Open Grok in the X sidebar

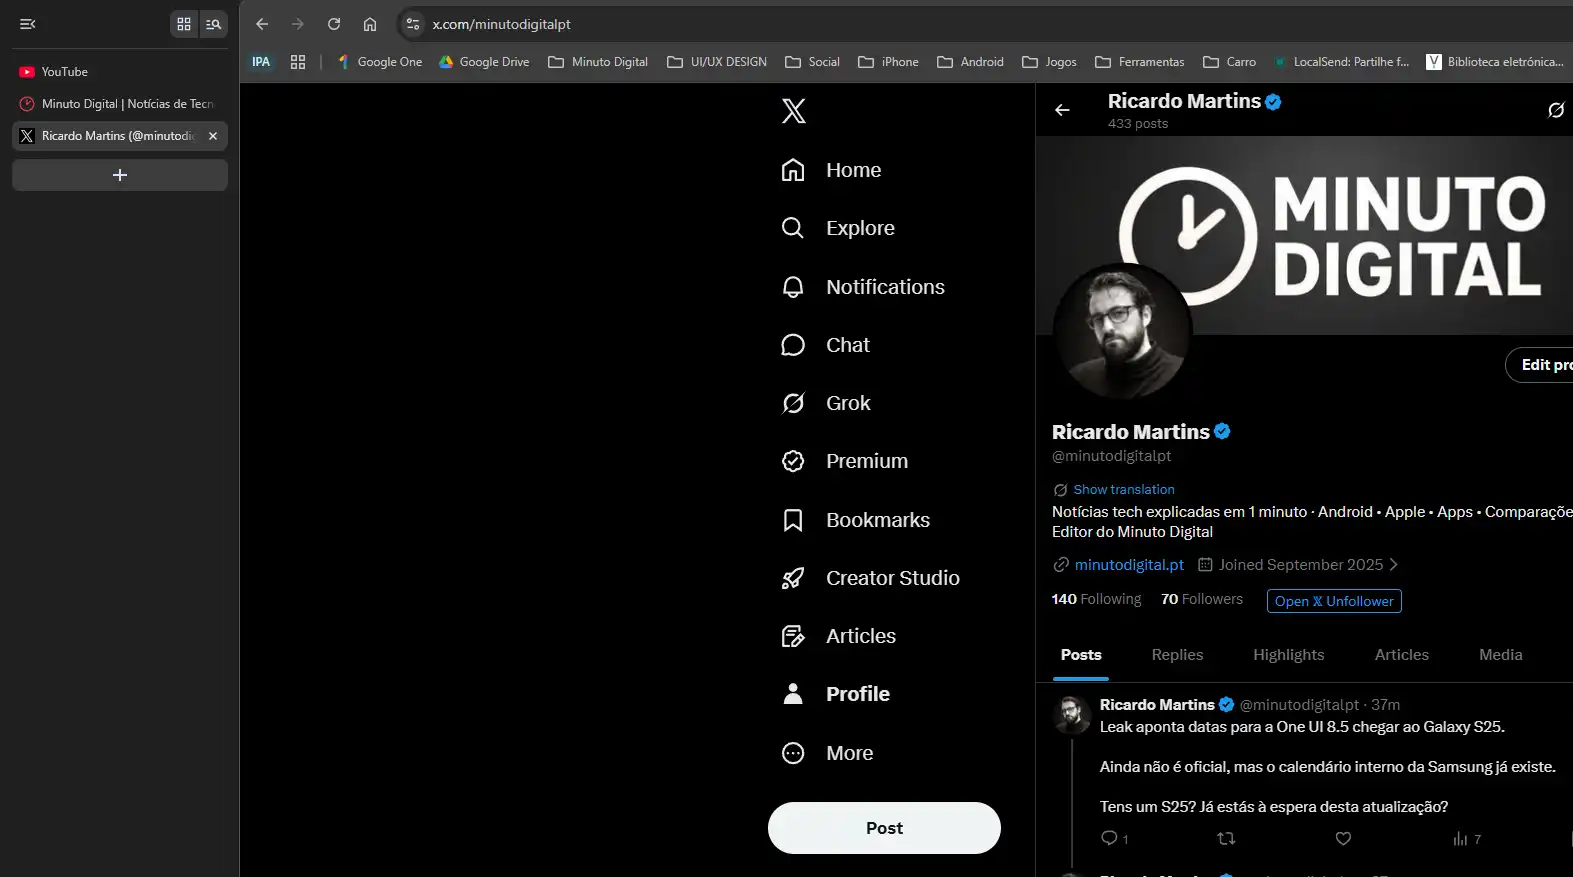pyautogui.click(x=826, y=403)
